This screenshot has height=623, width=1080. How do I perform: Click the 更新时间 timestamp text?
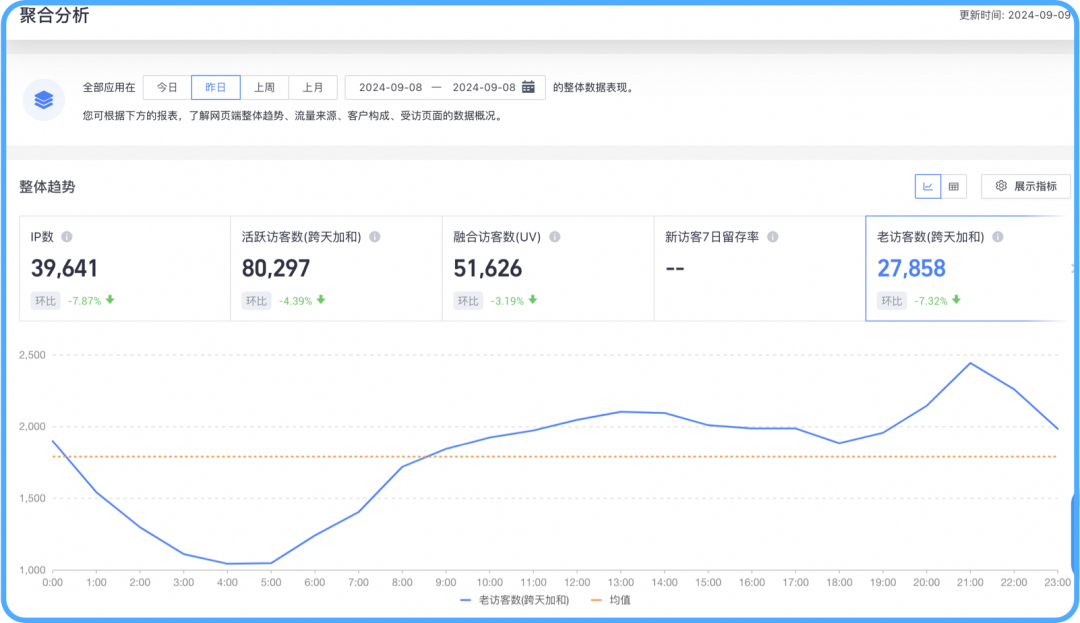1015,15
